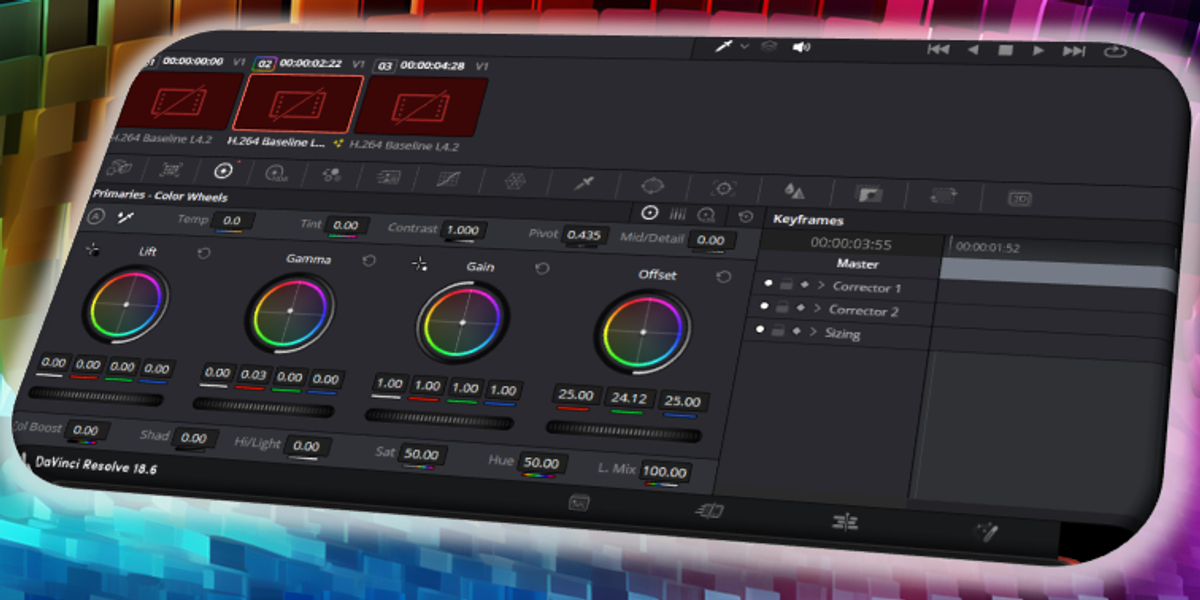
Task: Toggle the lock on Corrector 2
Action: pos(781,308)
